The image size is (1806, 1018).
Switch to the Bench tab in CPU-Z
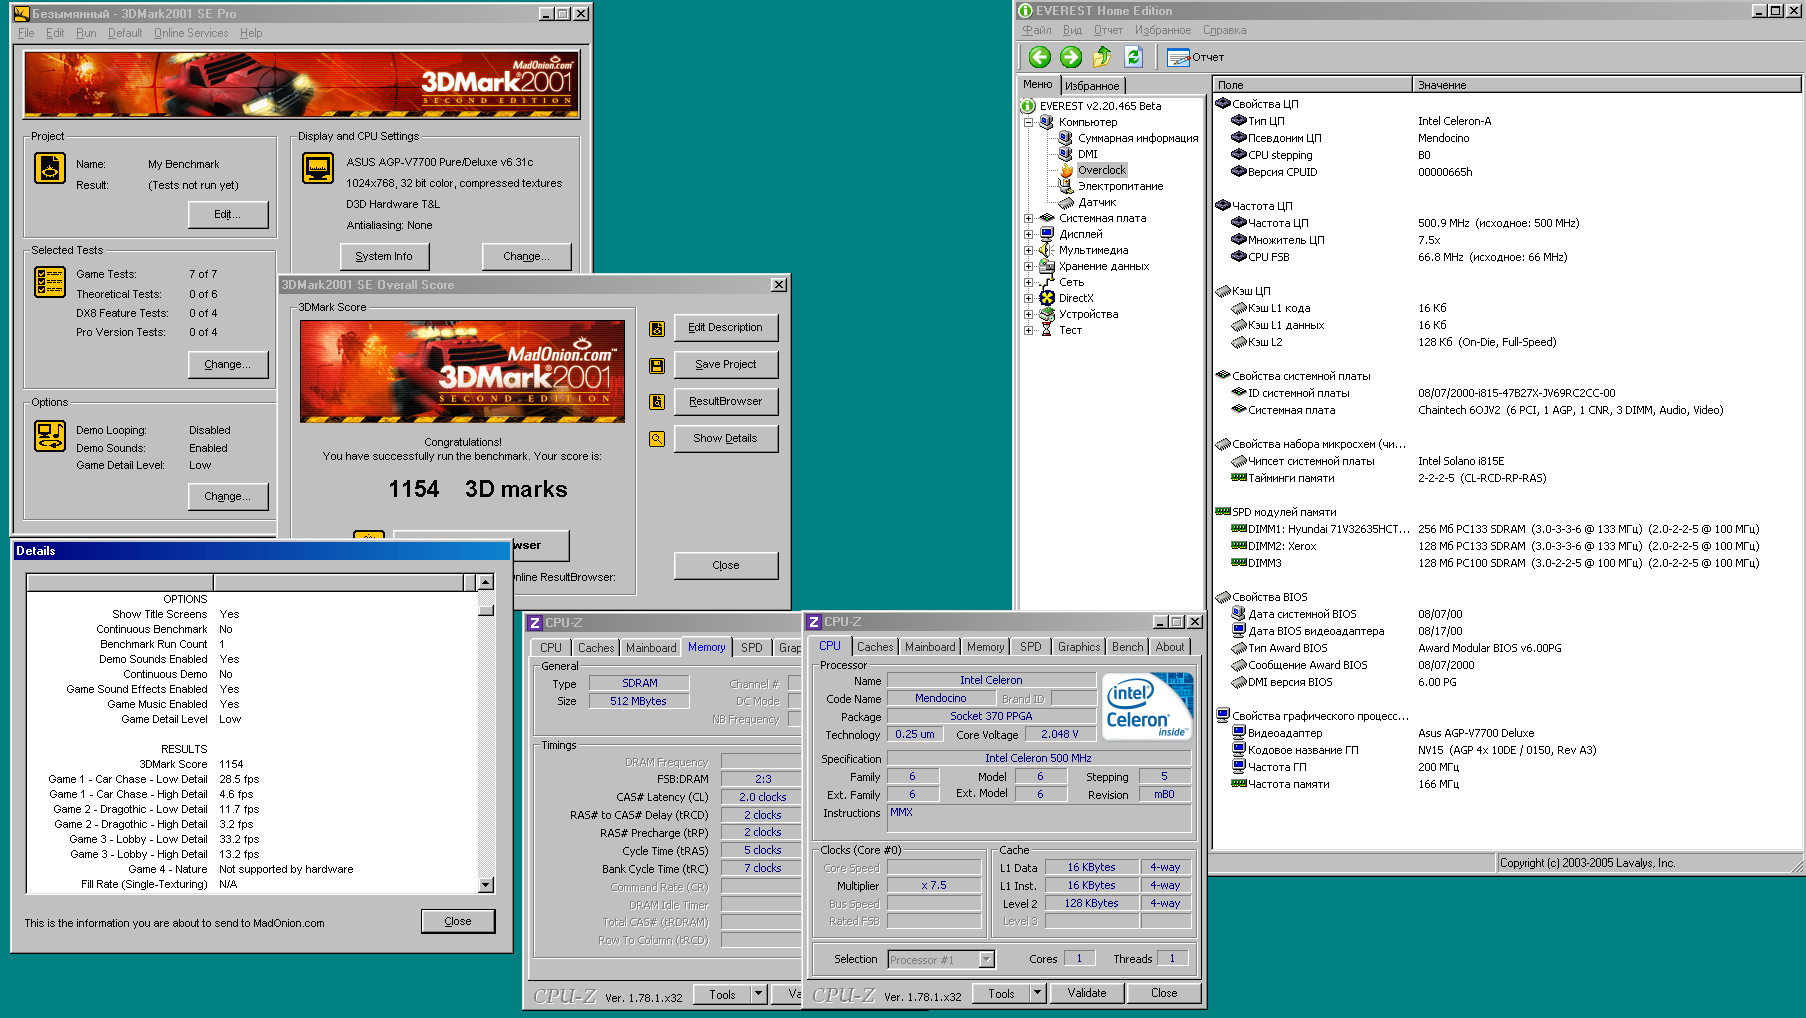(1128, 647)
